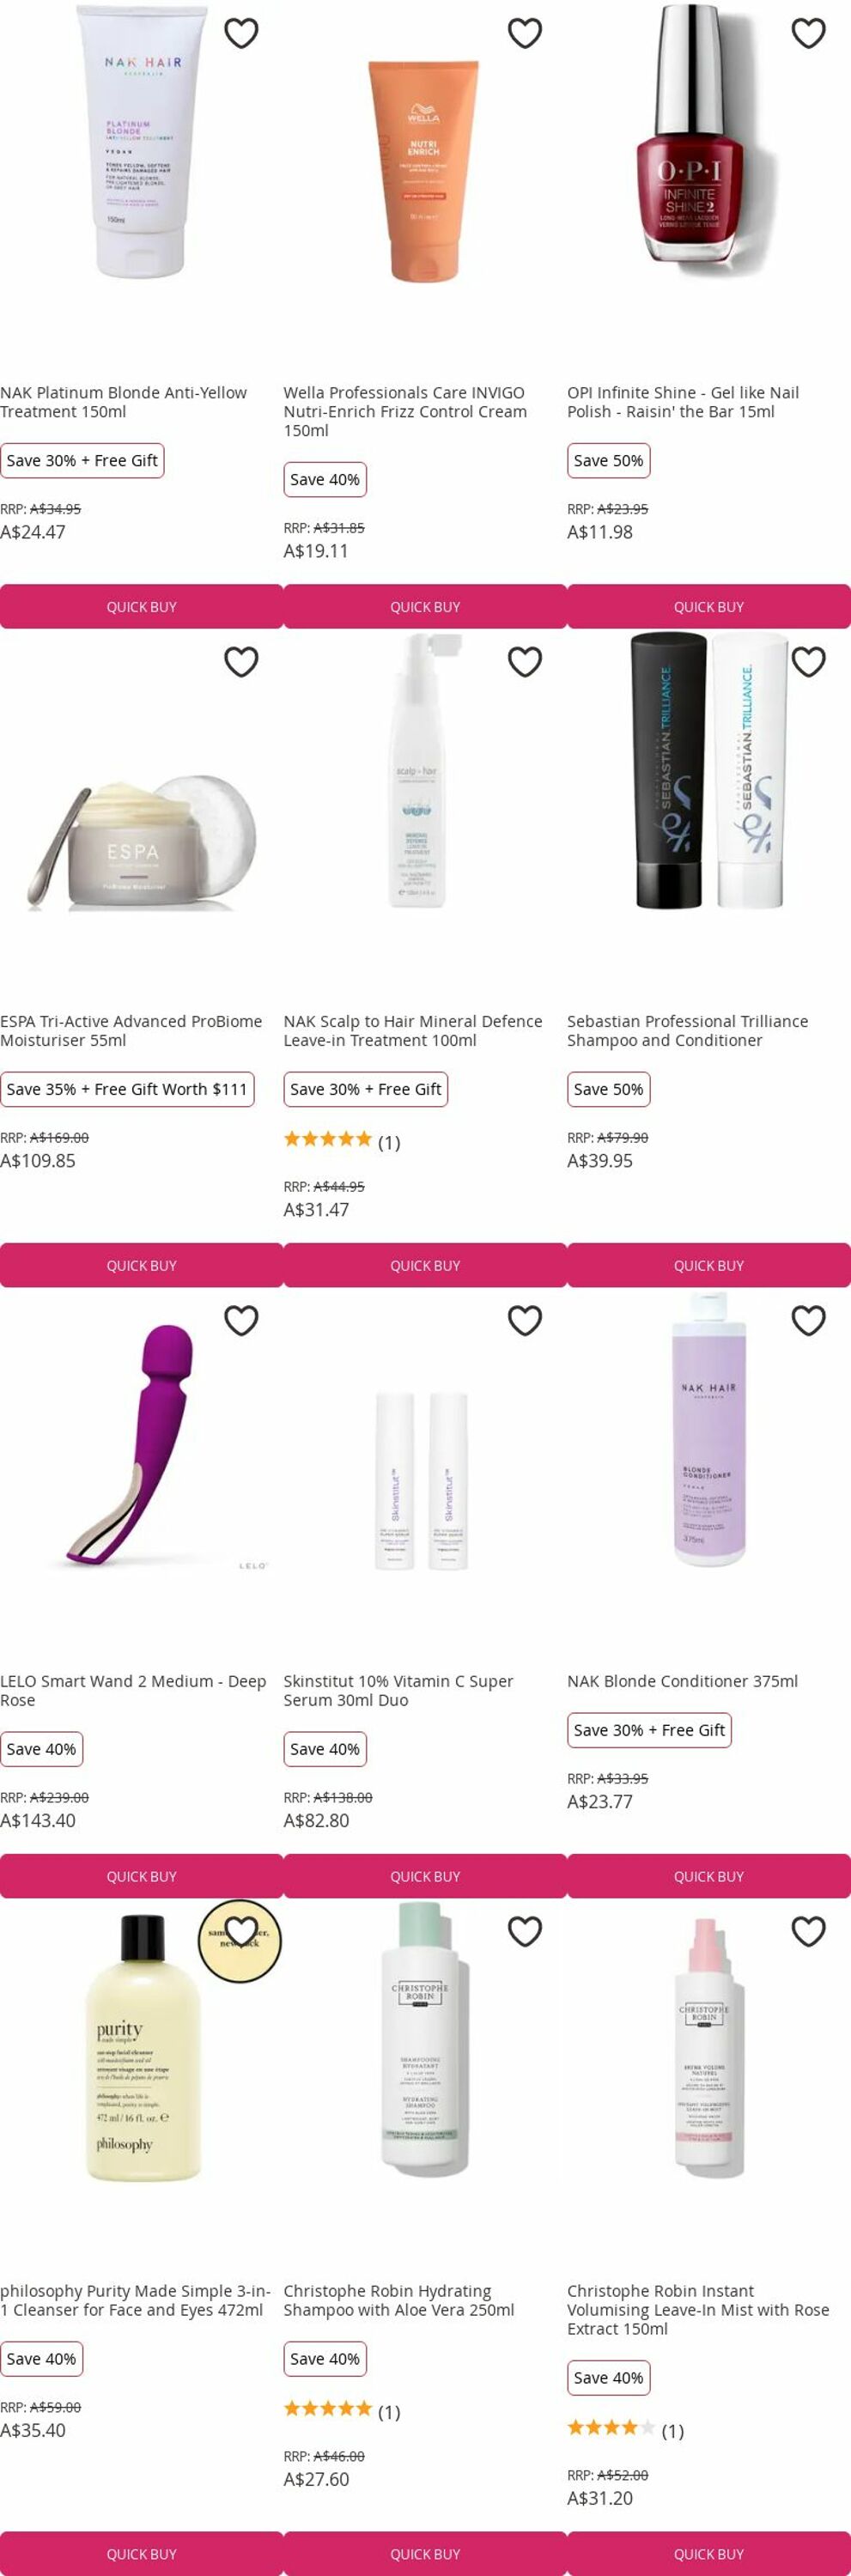Viewport: 851px width, 2576px height.
Task: Click heart icon on ESPA ProBiome Moisturiser
Action: coord(241,662)
